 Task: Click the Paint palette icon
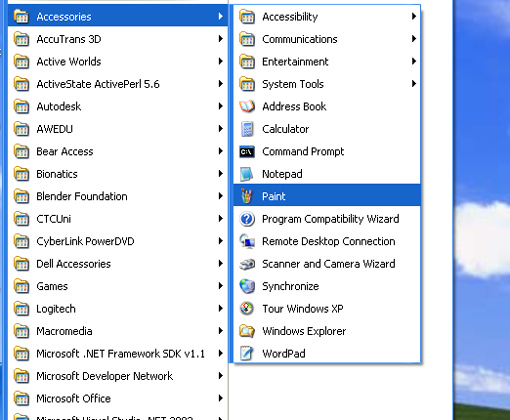(x=247, y=196)
